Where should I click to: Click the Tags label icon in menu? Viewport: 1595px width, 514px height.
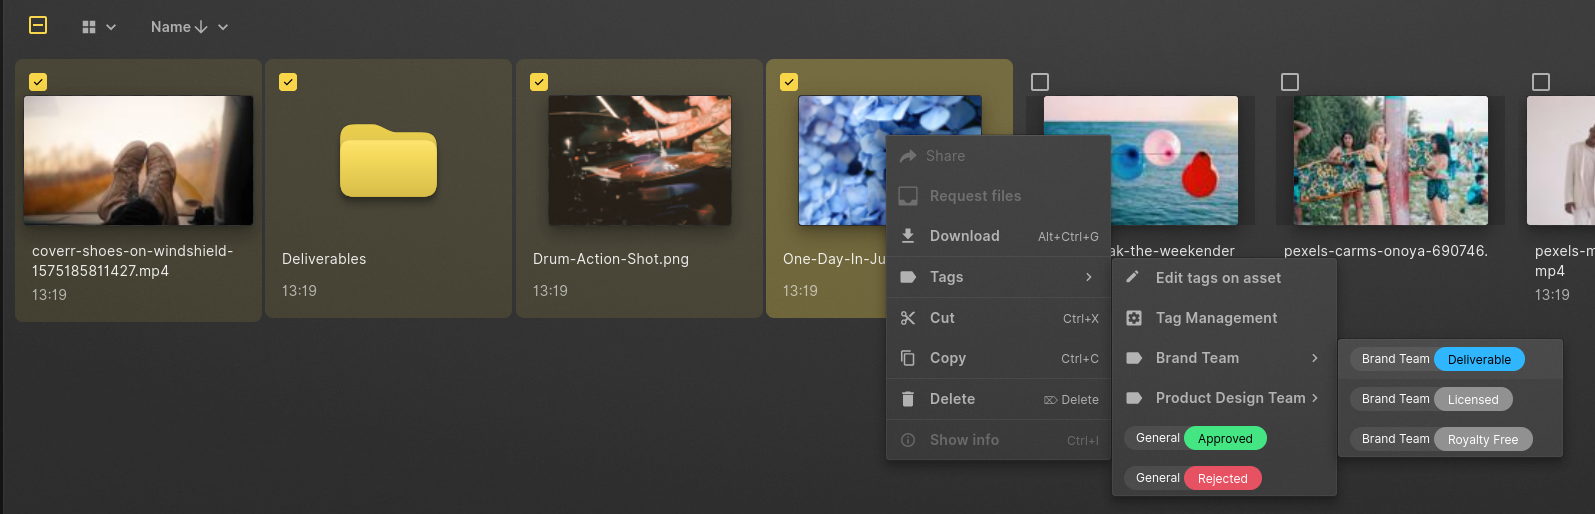point(908,277)
